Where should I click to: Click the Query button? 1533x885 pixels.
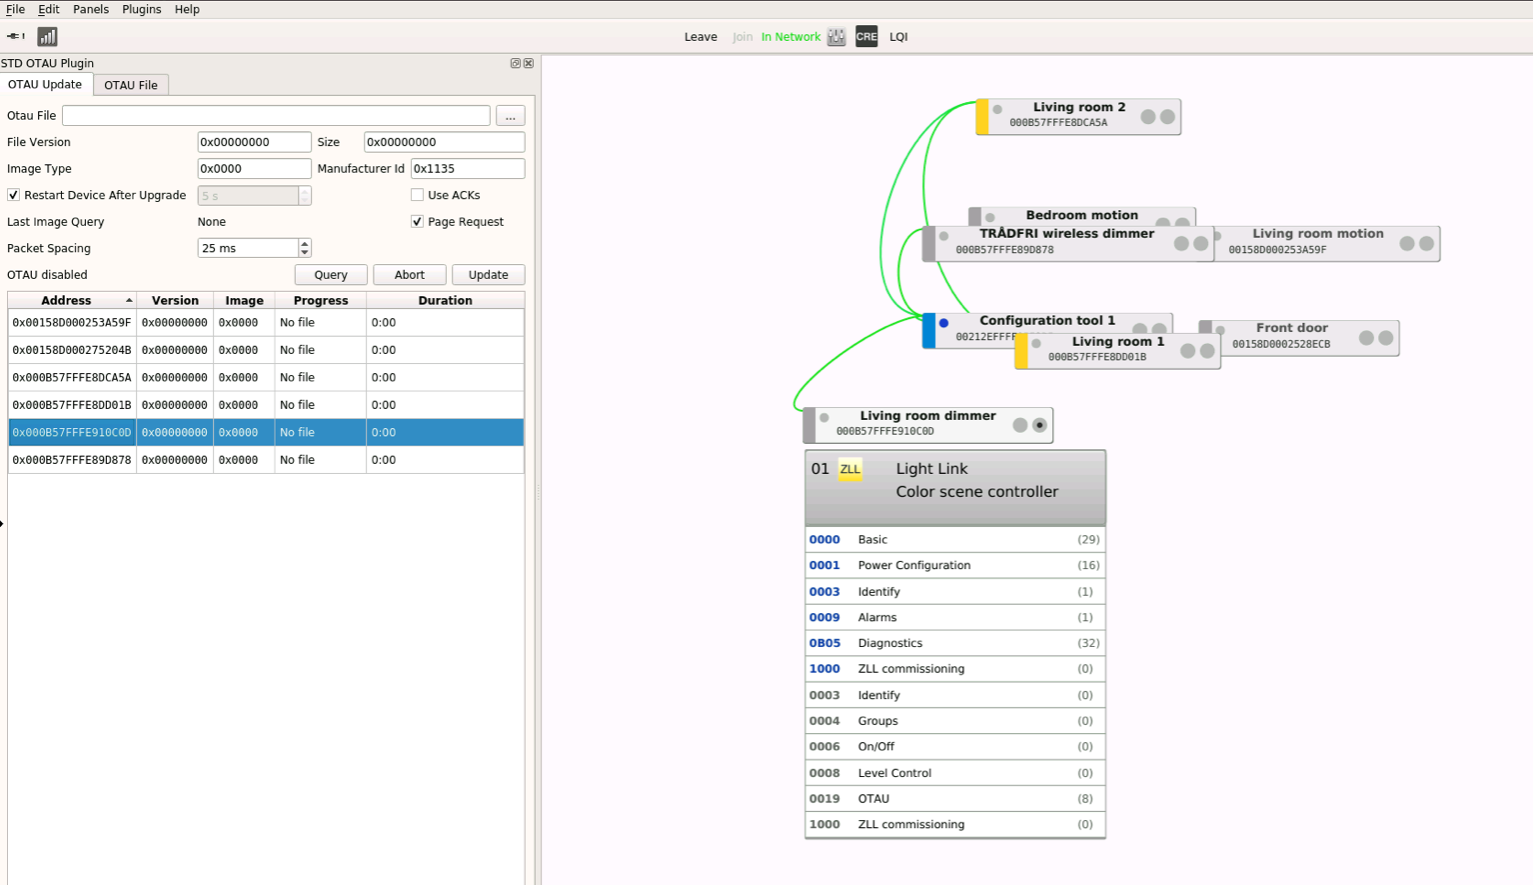331,275
